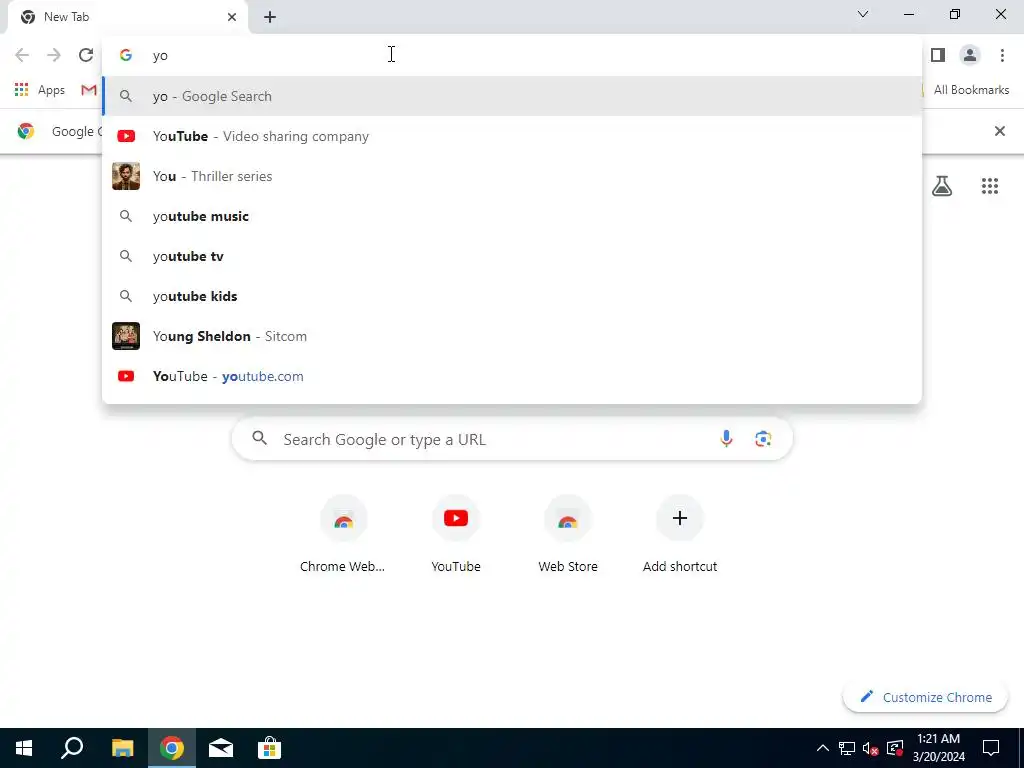Open a new tab with the plus button
1024x768 pixels.
[270, 17]
